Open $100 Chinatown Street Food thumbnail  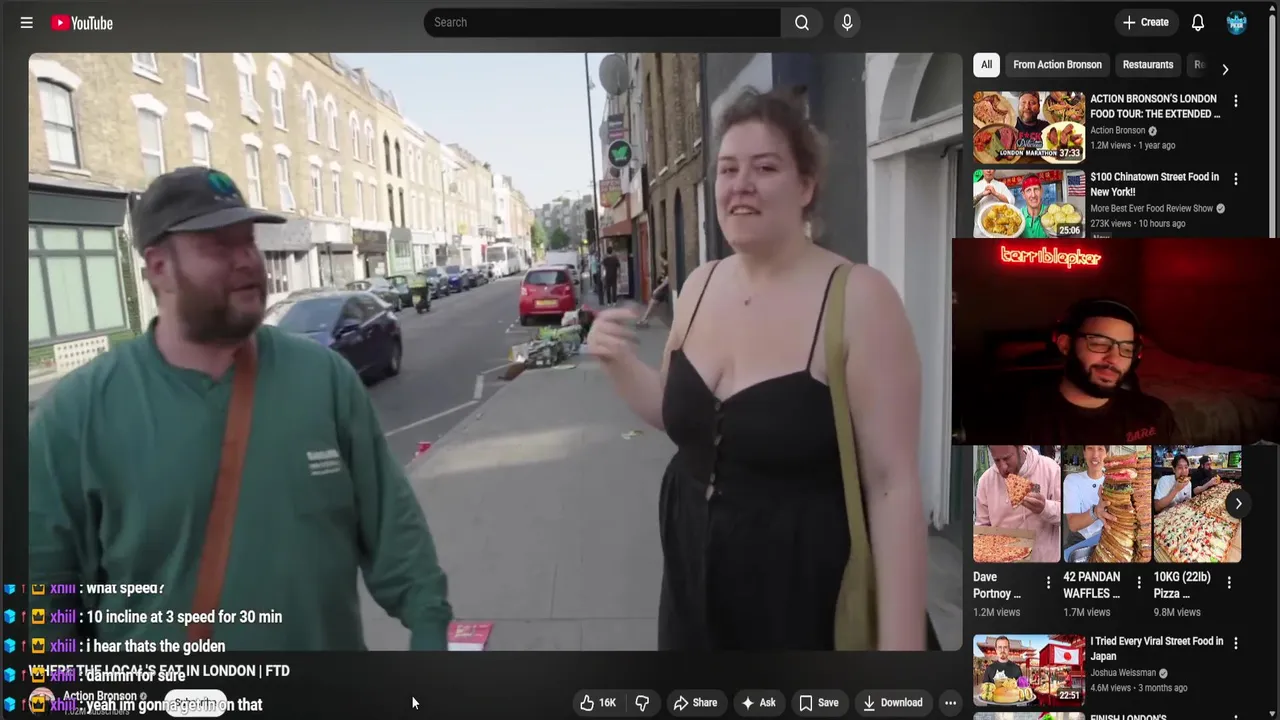(x=1029, y=203)
